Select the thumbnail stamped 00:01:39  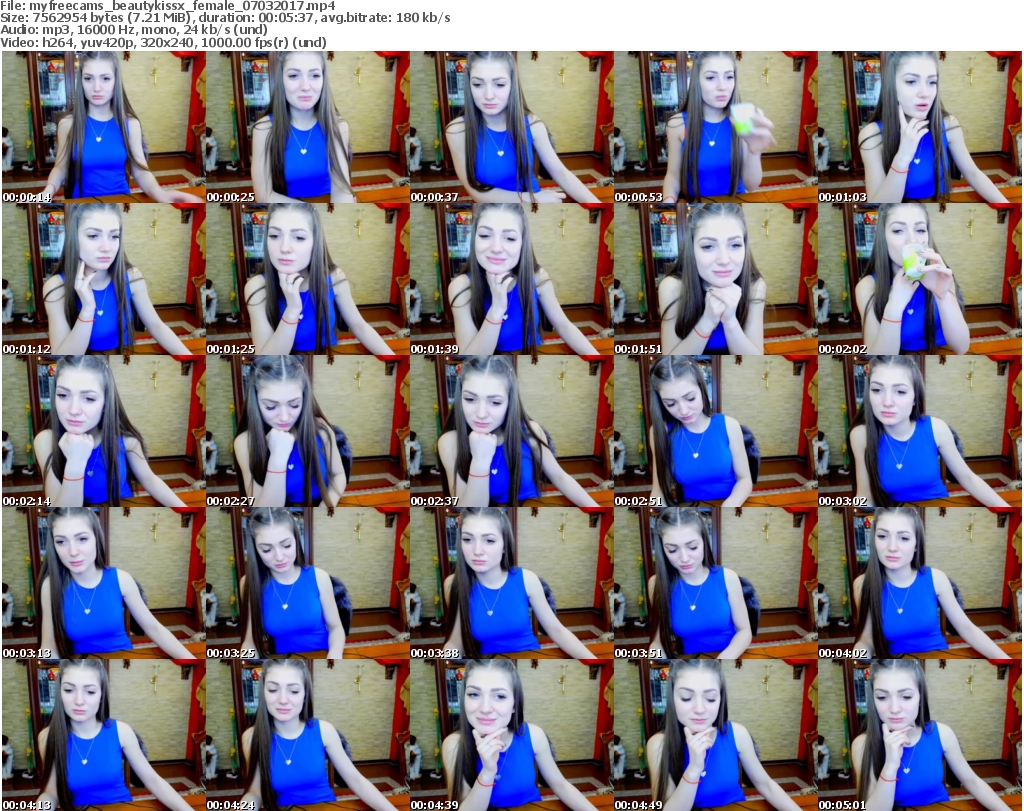pos(511,279)
